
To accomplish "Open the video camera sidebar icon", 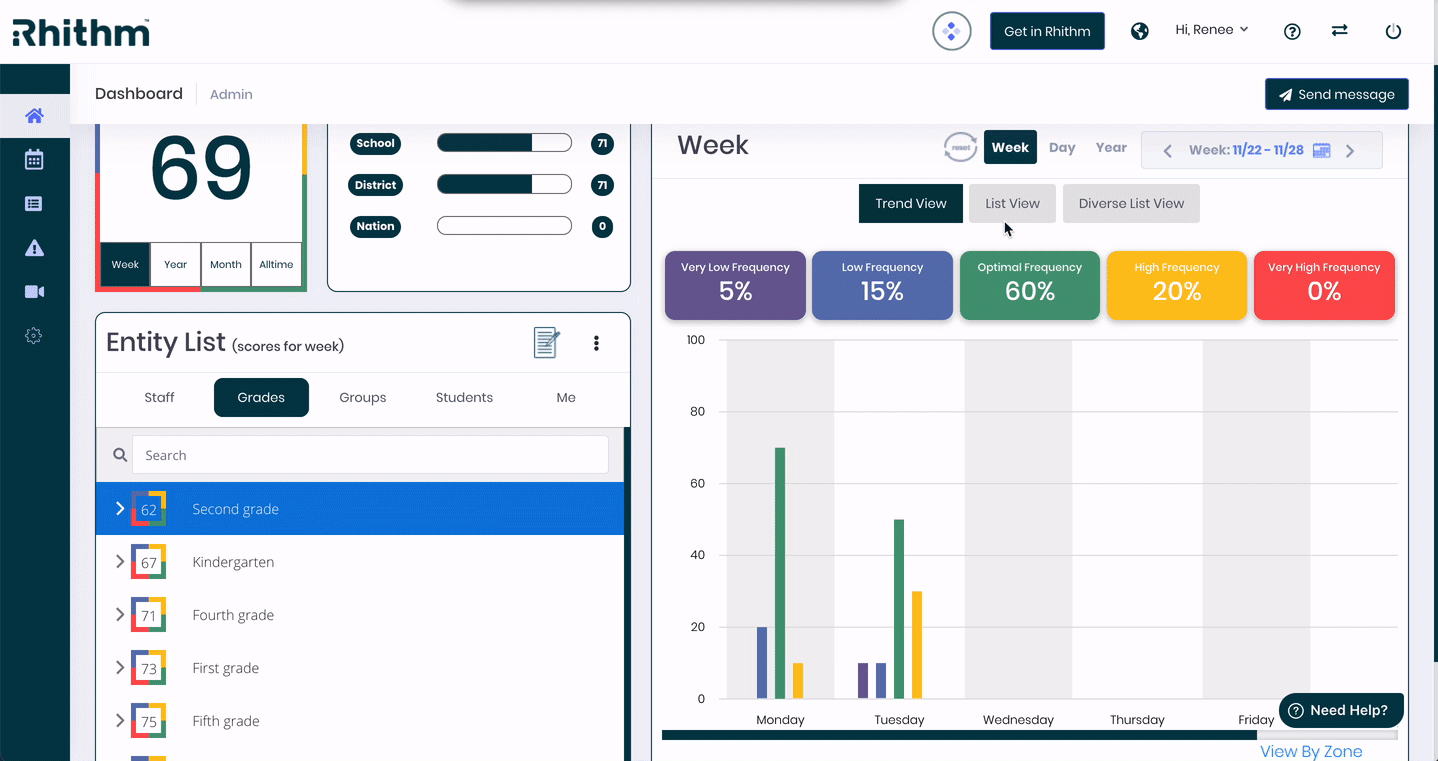I will click(x=34, y=292).
